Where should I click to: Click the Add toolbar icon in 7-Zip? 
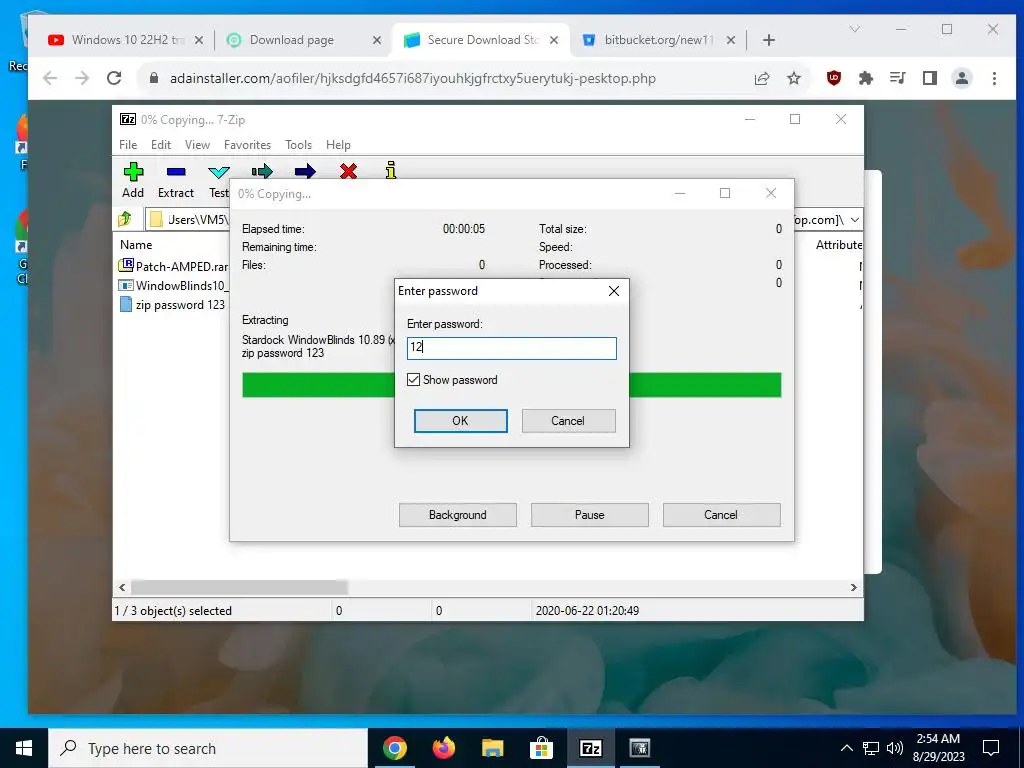pos(133,172)
